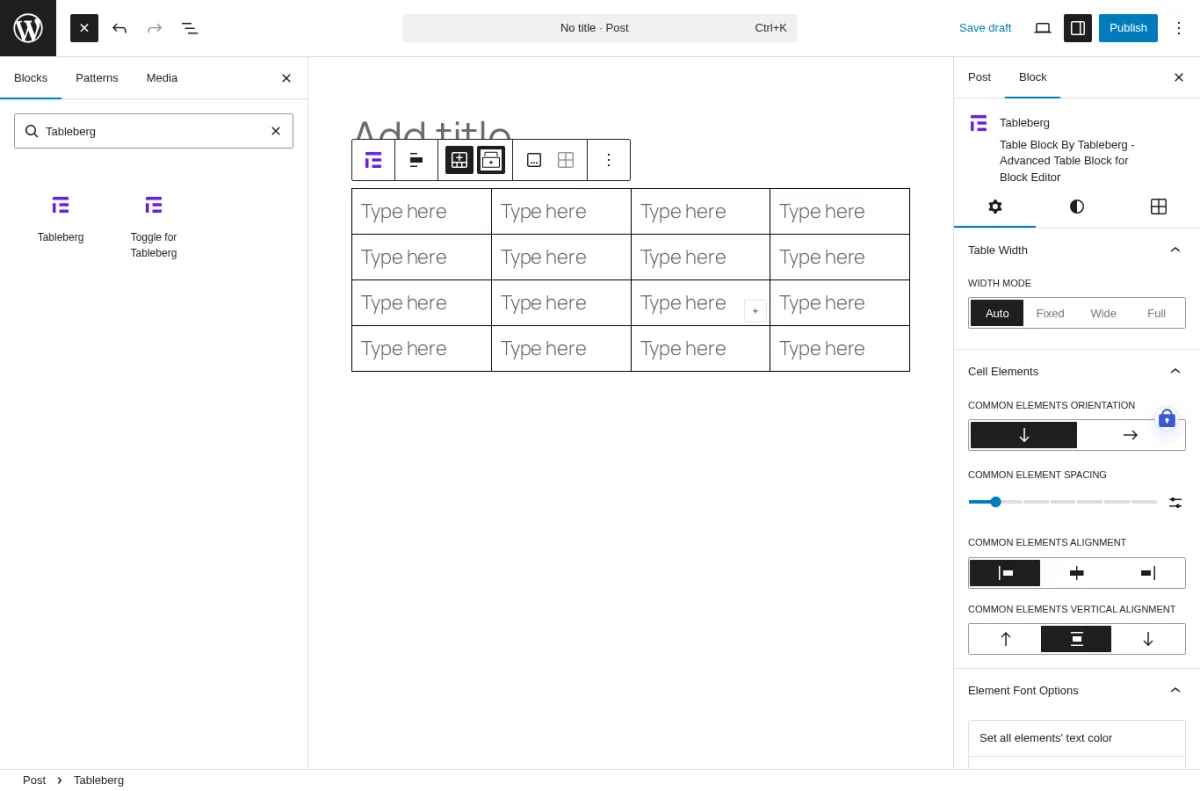Viewport: 1200px width, 791px height.
Task: Clear the Tableberg search text
Action: click(x=276, y=131)
